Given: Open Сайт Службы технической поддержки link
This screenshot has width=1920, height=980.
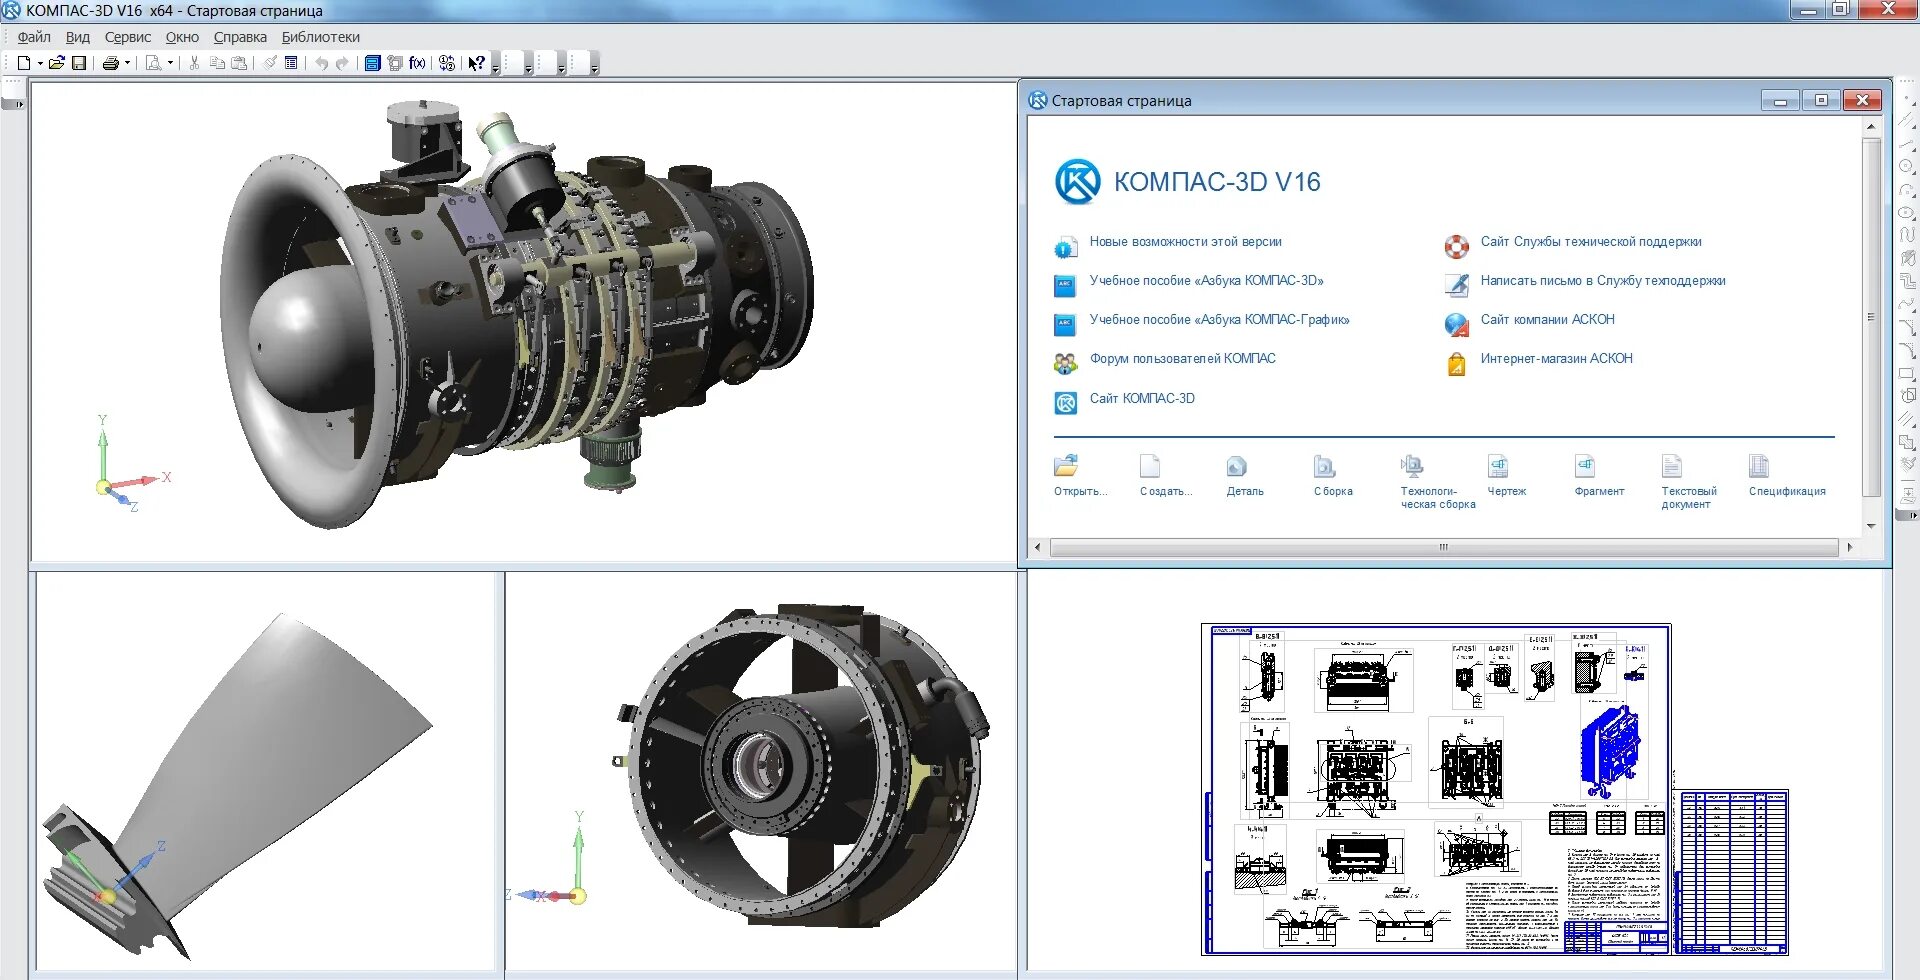Looking at the screenshot, I should (x=1590, y=242).
